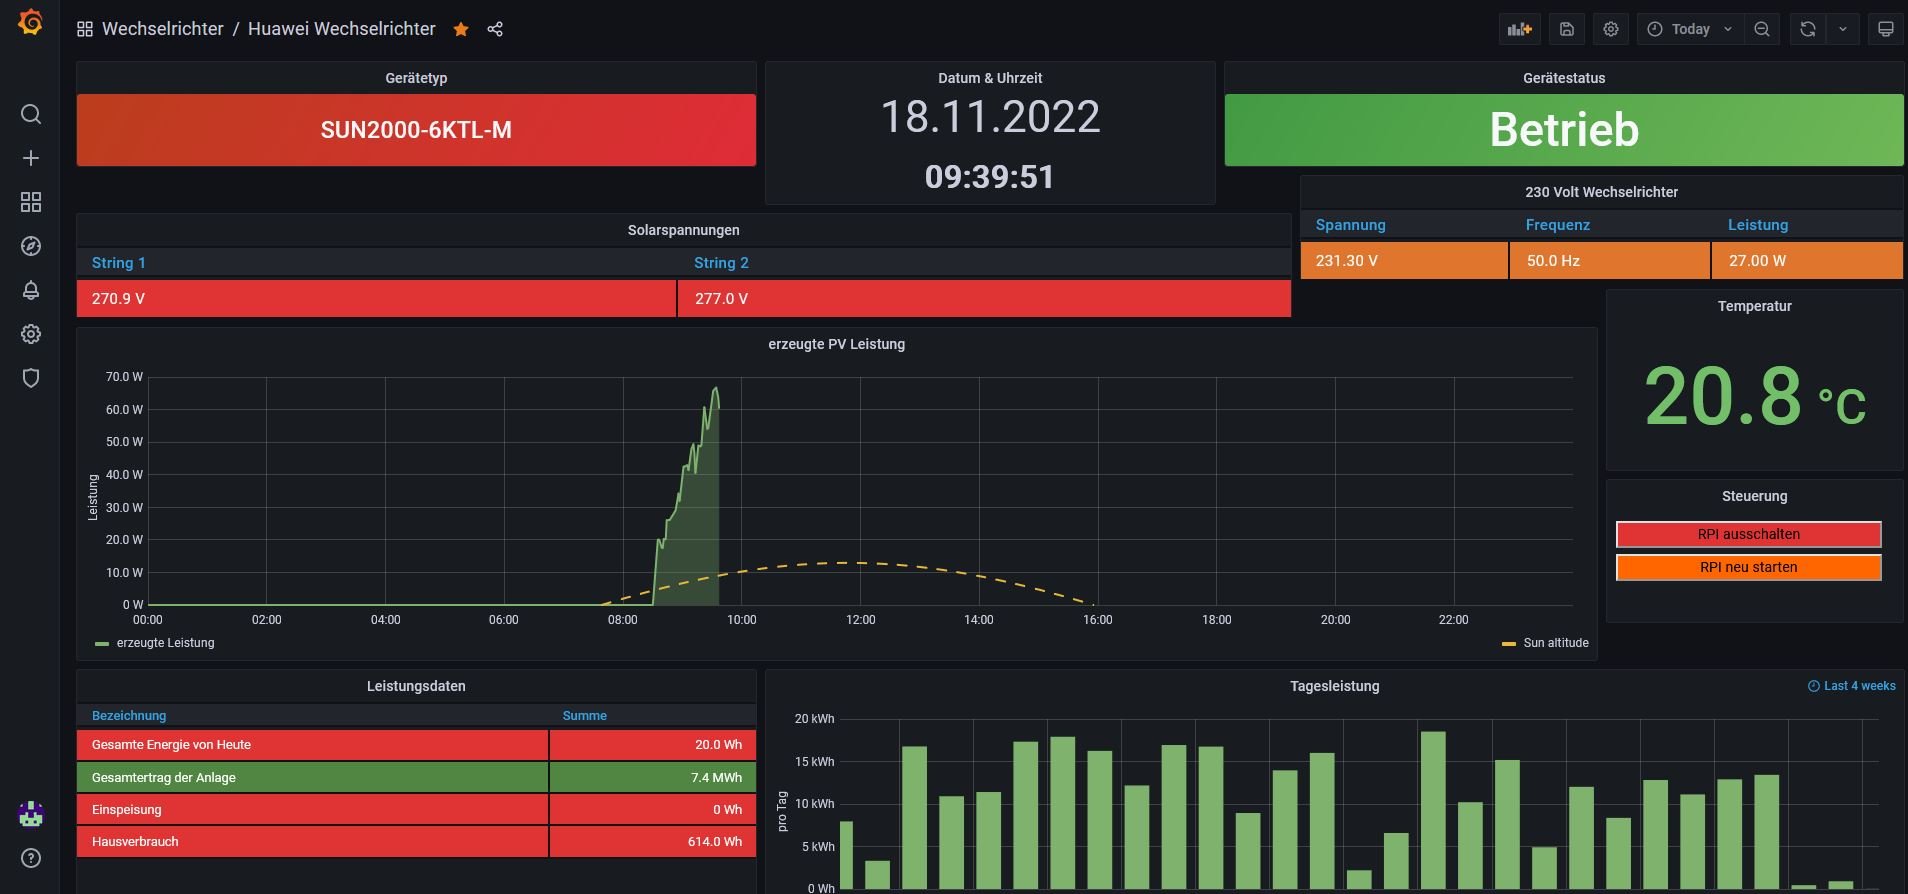Open the Explore compass icon
The width and height of the screenshot is (1908, 894).
coord(31,246)
